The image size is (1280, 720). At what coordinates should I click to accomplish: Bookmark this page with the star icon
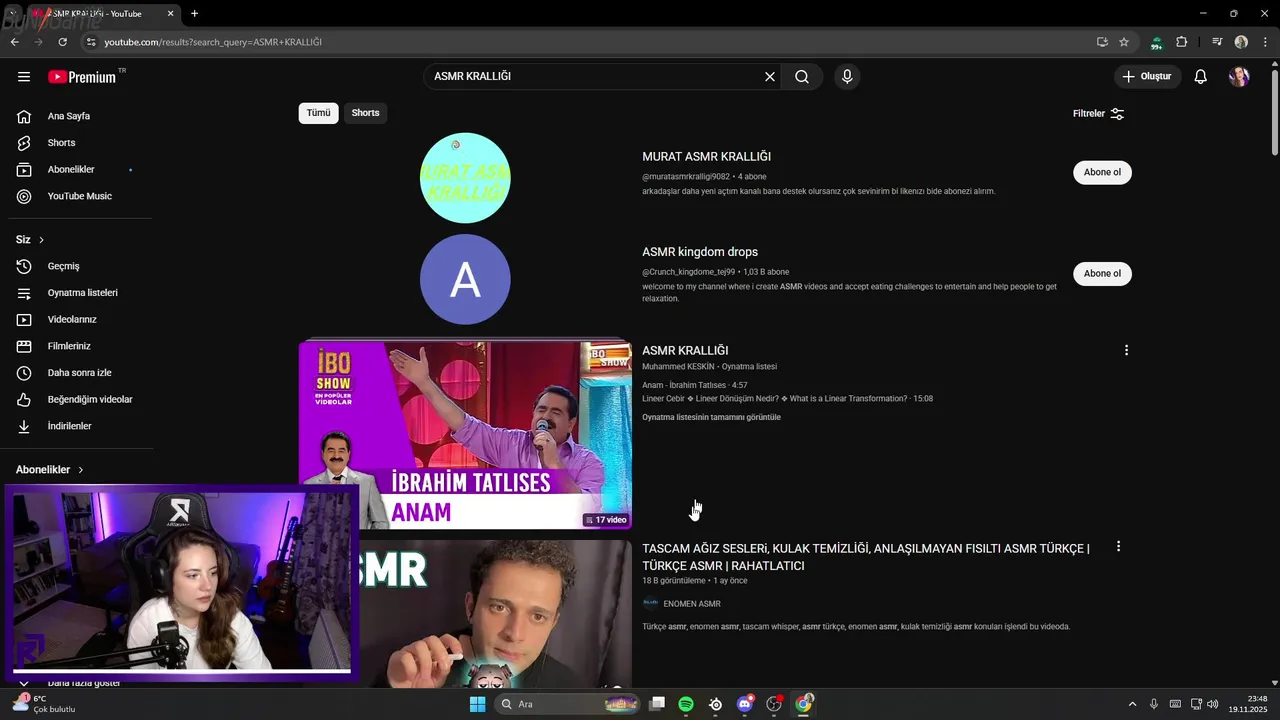[1124, 42]
